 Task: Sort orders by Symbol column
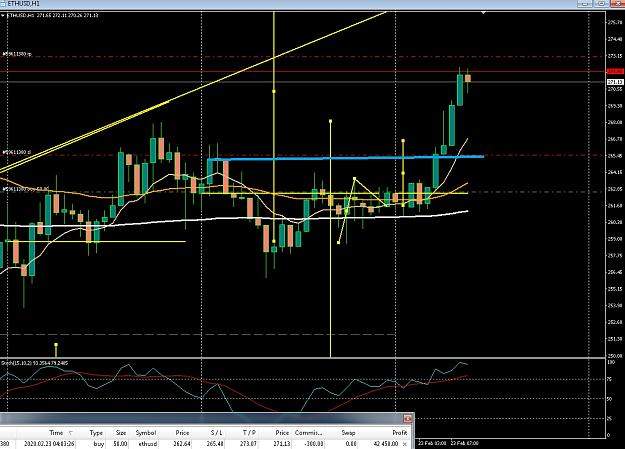145,433
